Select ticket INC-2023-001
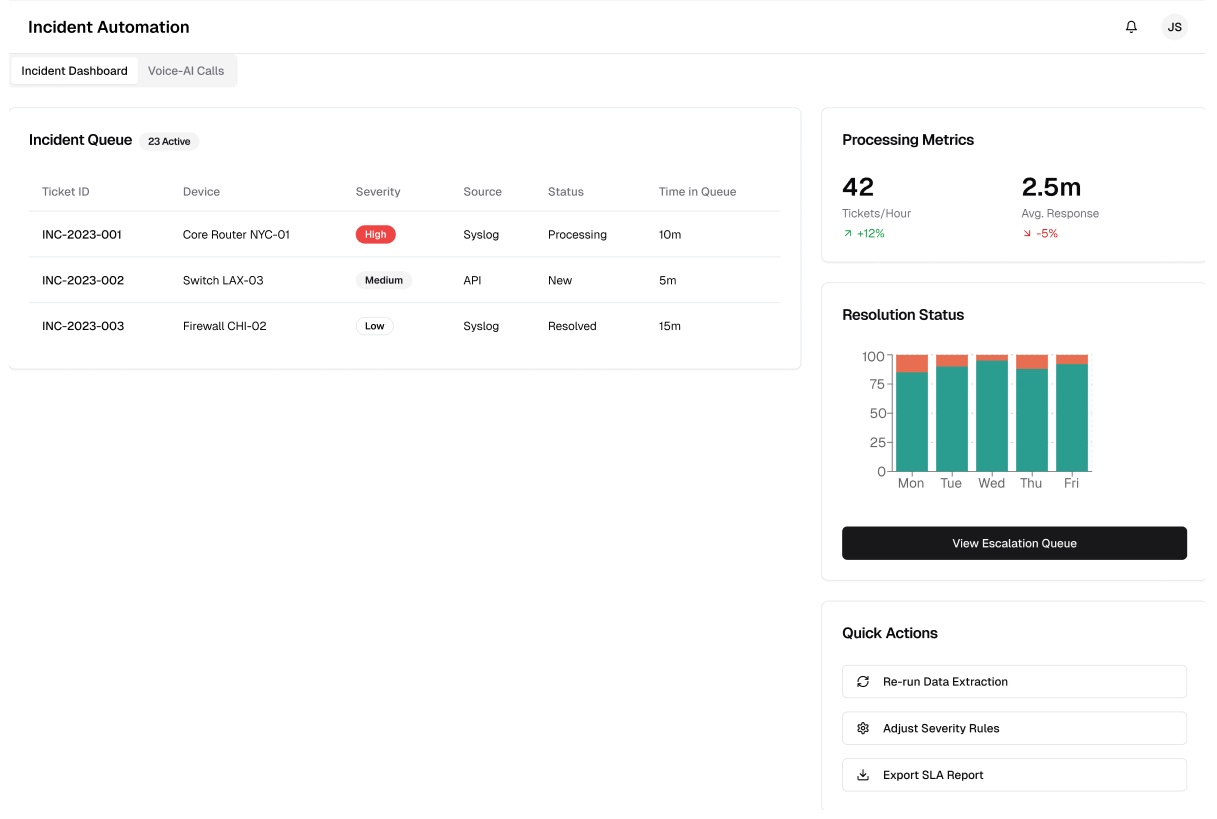This screenshot has width=1217, height=819. [82, 235]
